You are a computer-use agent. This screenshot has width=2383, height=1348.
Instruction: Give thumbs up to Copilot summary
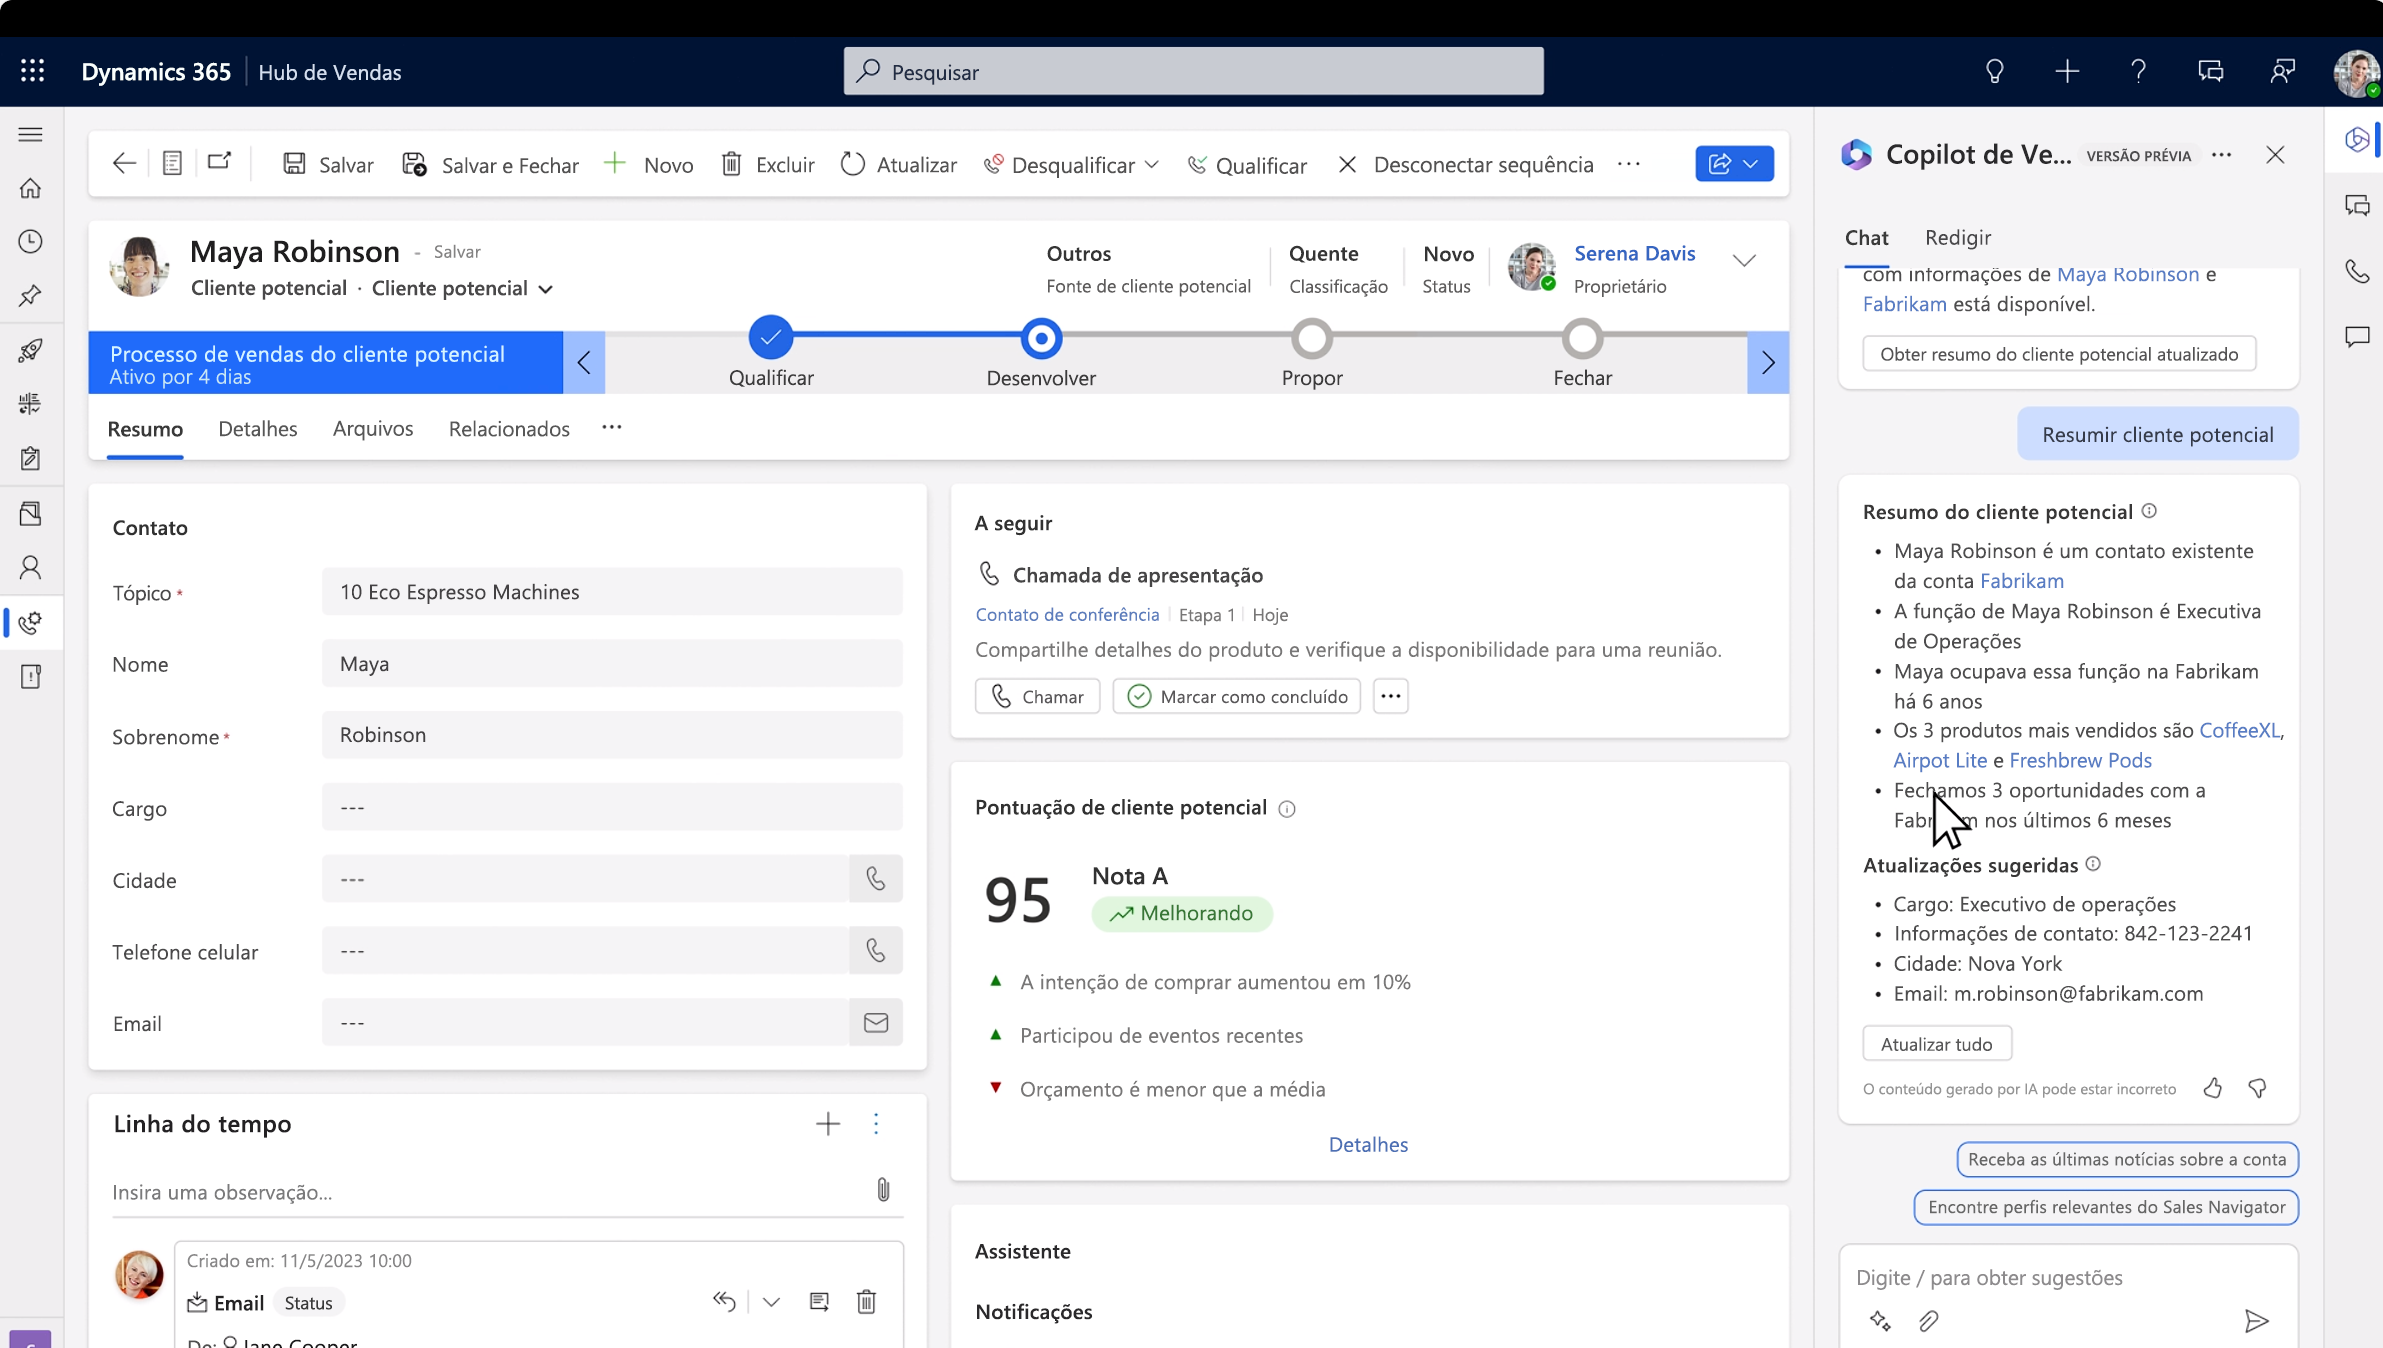(x=2212, y=1088)
